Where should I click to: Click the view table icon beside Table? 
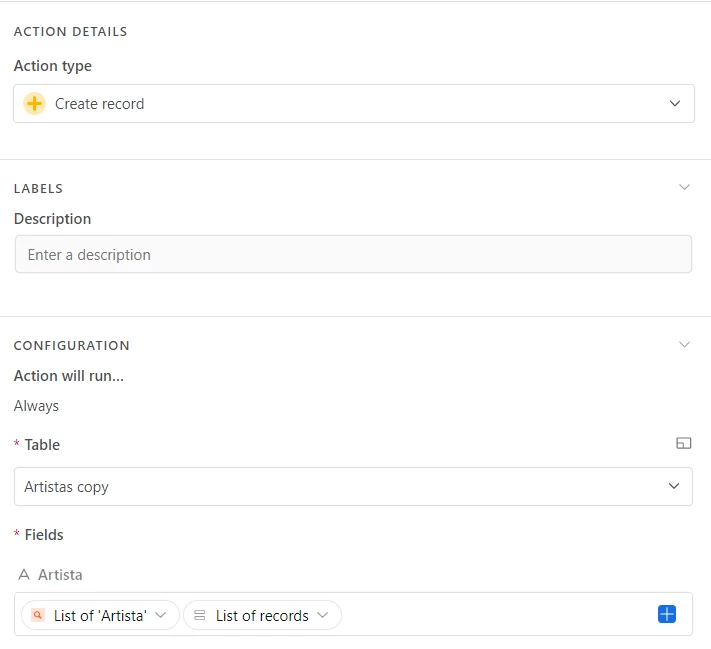[x=683, y=443]
